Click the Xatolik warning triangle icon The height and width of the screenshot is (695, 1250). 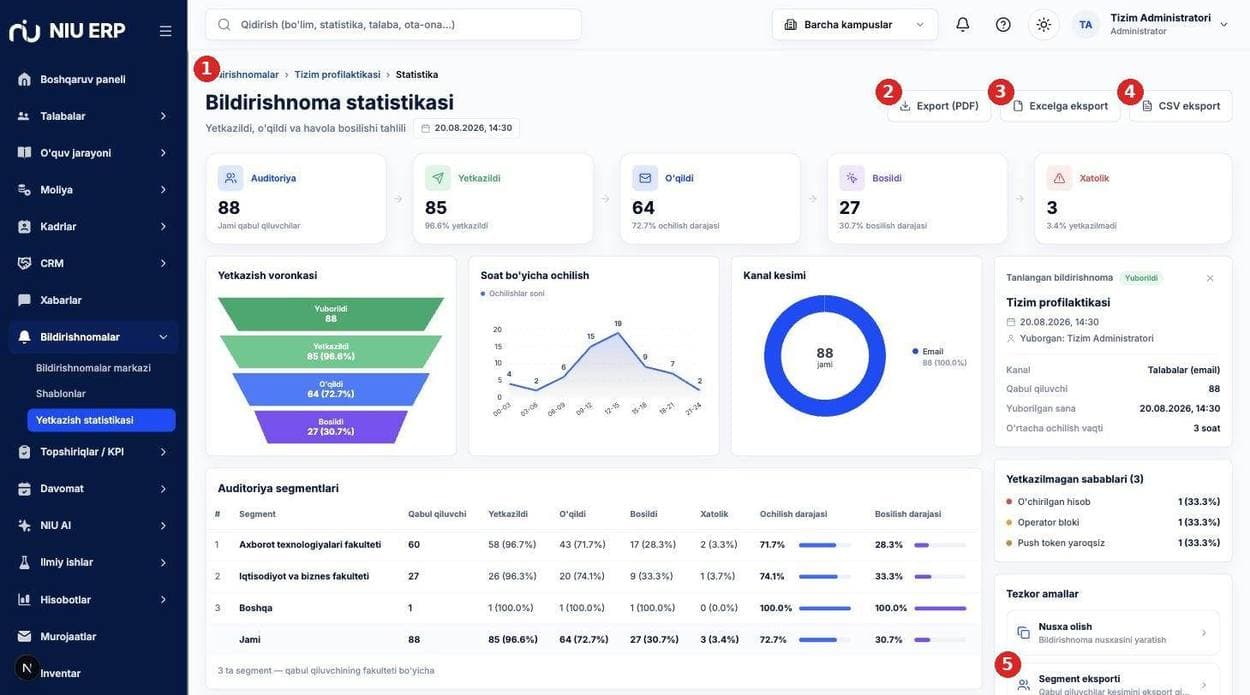point(1059,178)
